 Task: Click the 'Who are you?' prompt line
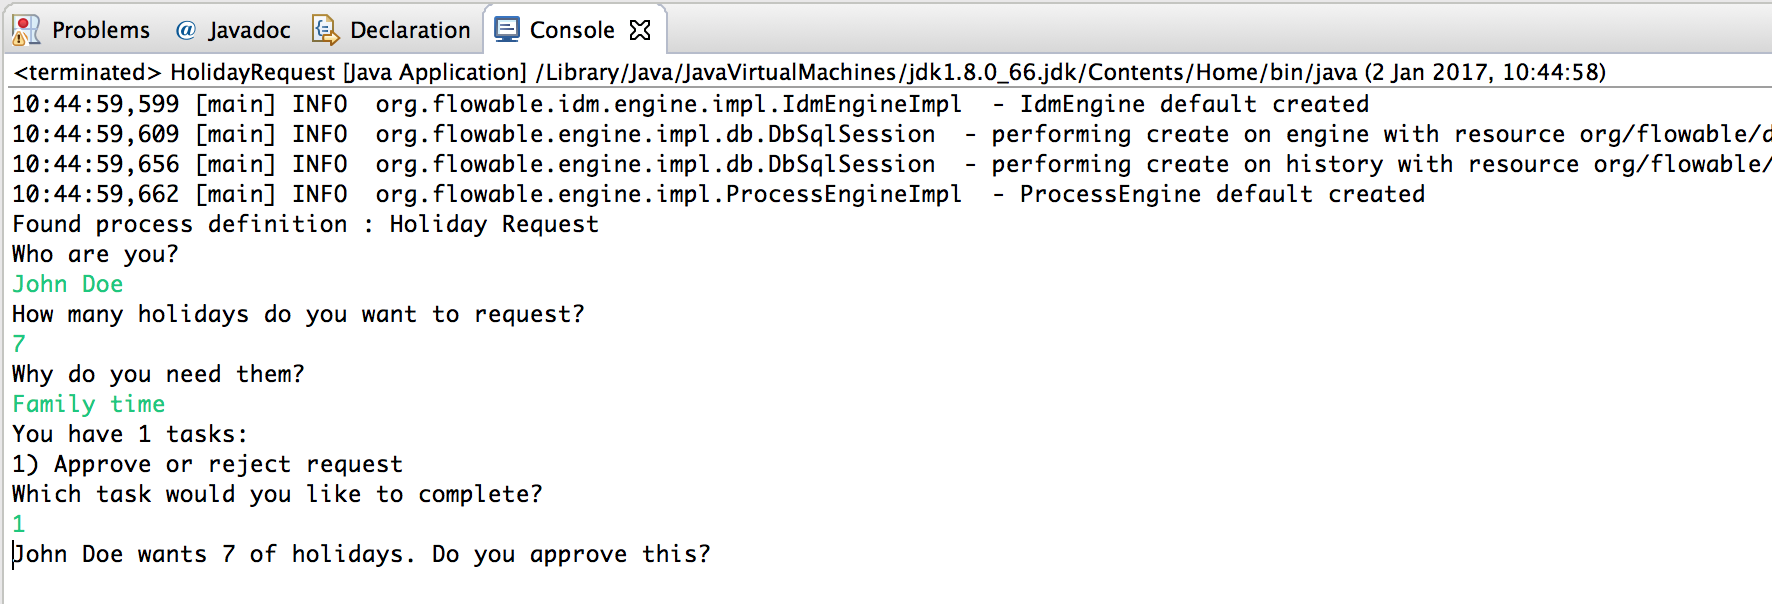[95, 254]
